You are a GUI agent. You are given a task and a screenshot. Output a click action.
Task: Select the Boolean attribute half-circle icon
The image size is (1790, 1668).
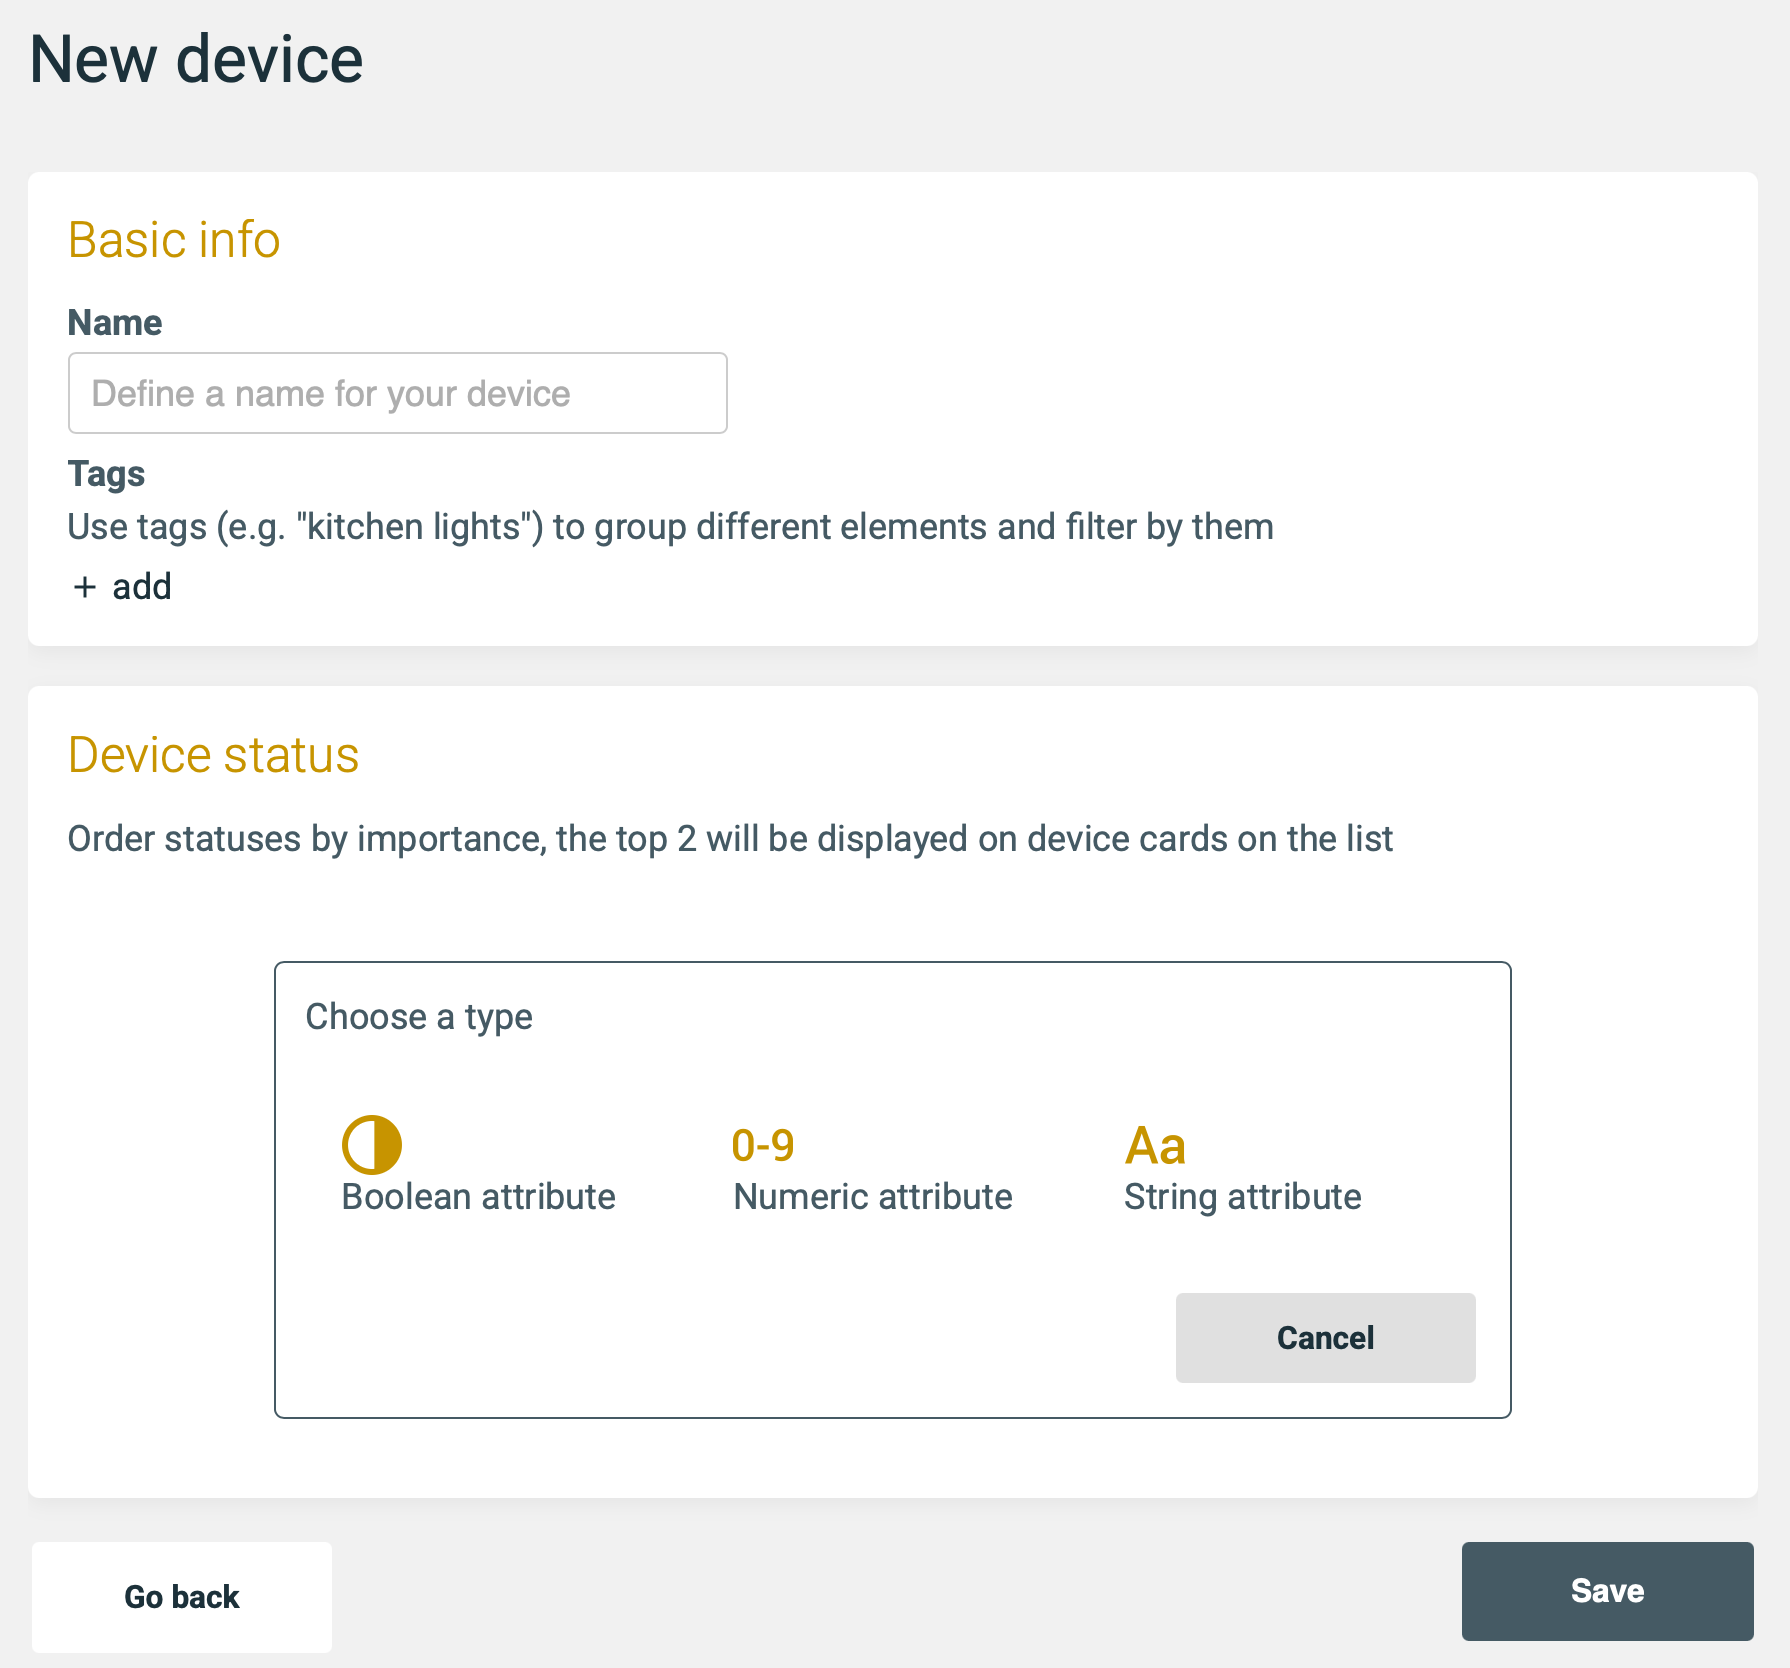[x=372, y=1145]
